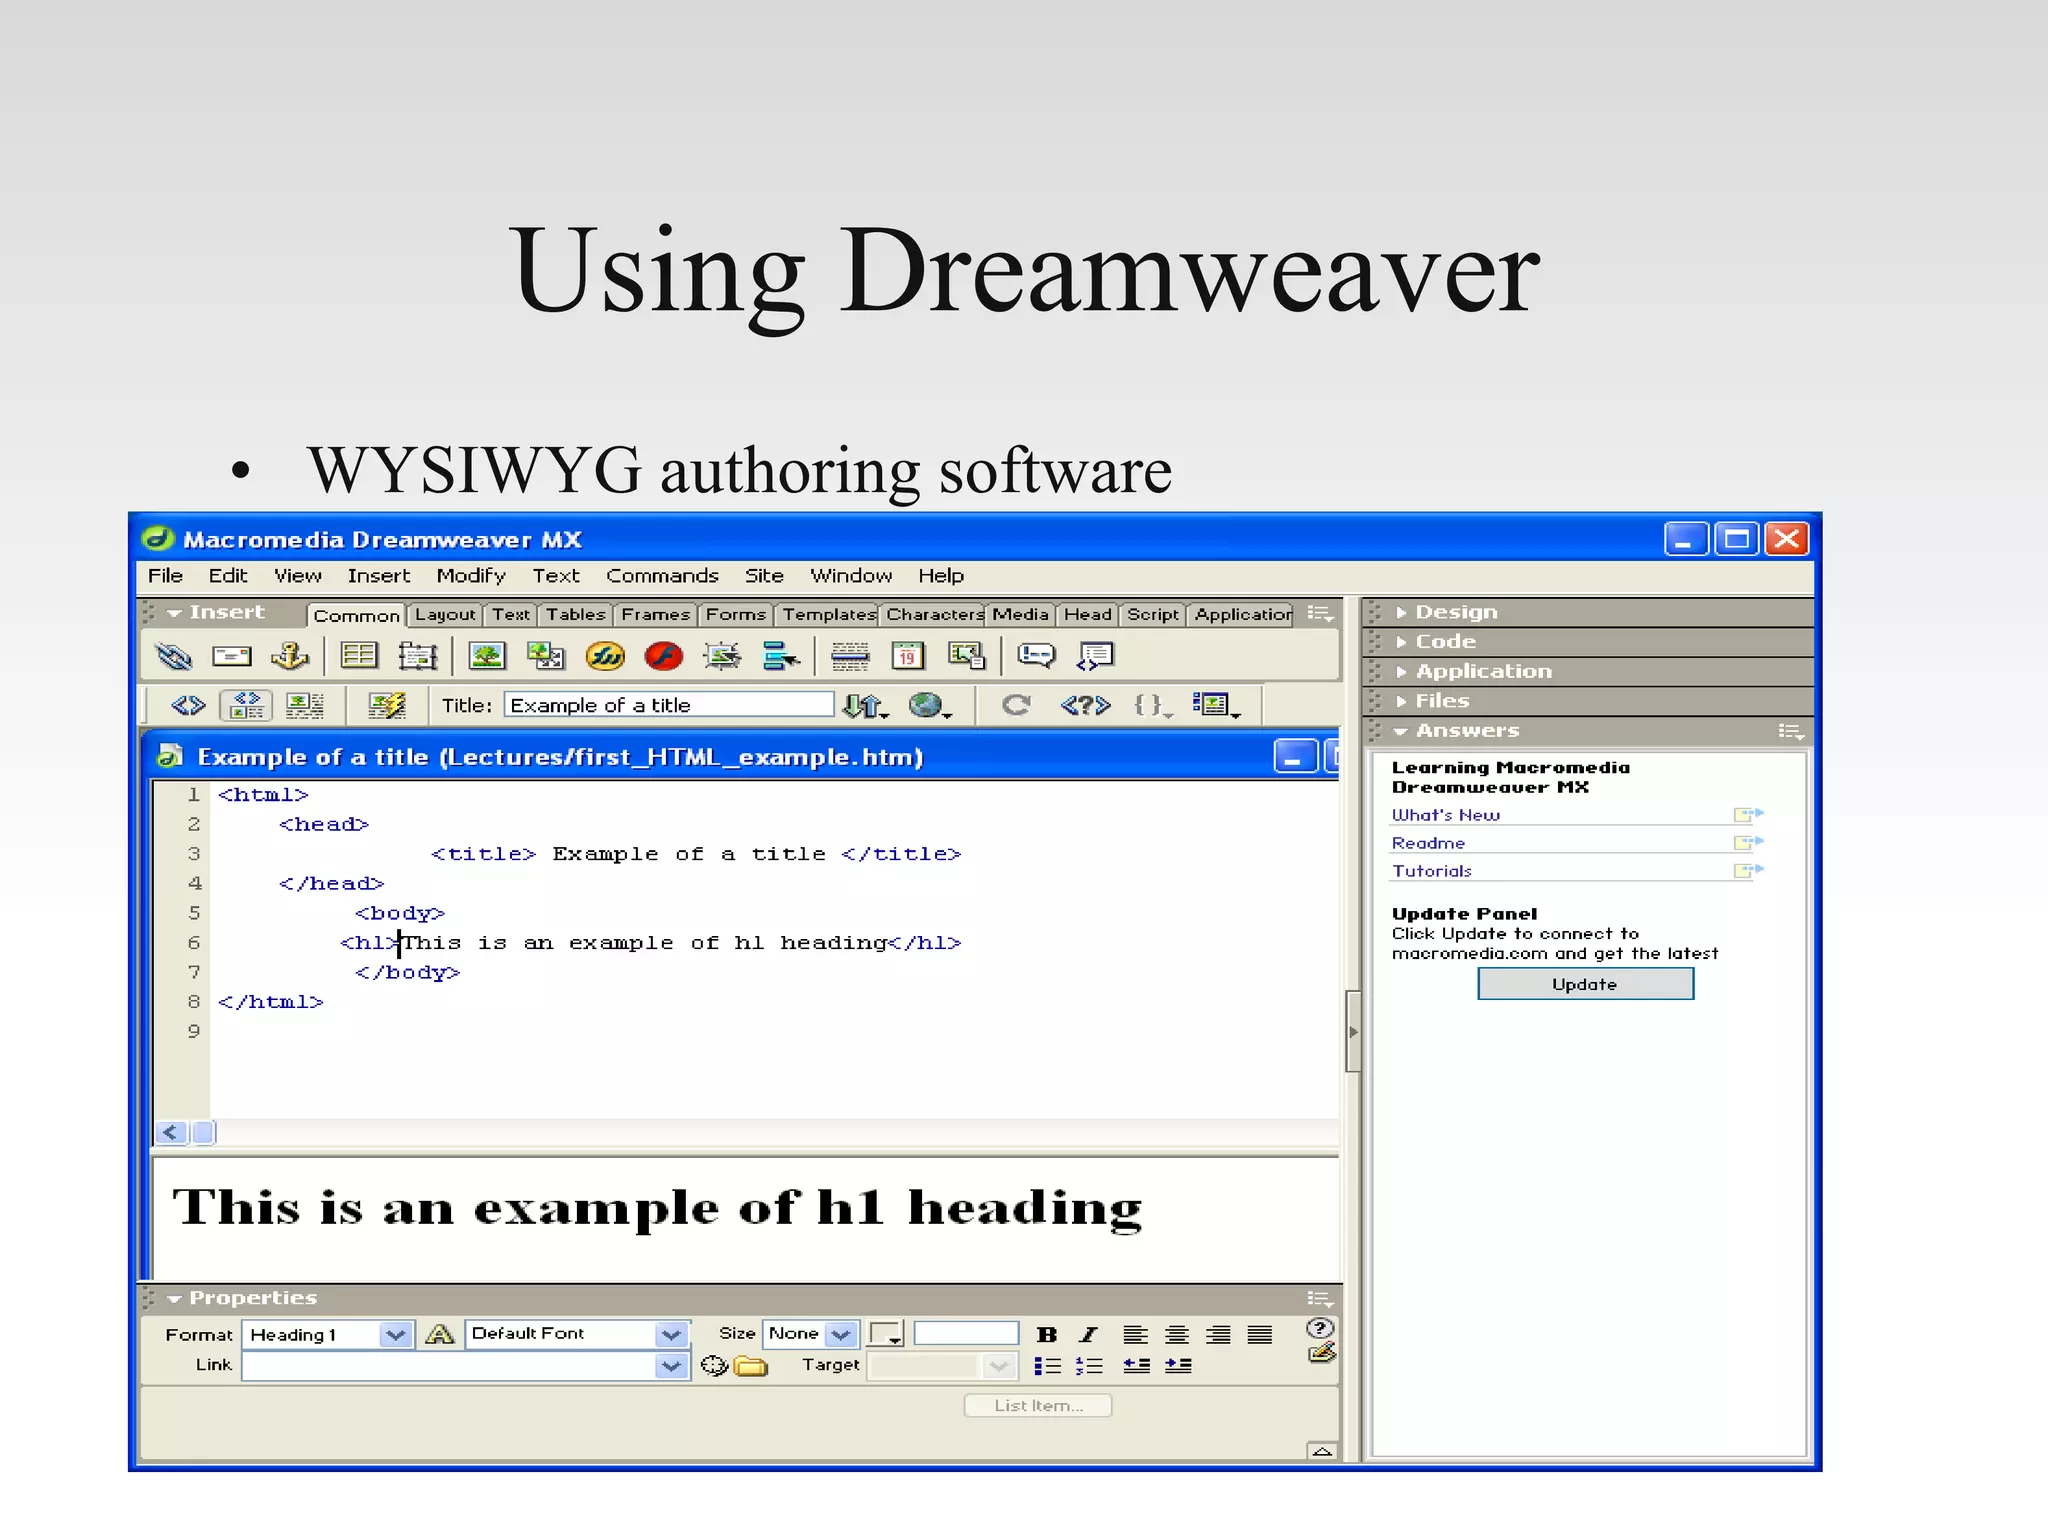Open the Format dropdown showing Heading 1
Image resolution: width=2048 pixels, height=1536 pixels.
tap(327, 1335)
